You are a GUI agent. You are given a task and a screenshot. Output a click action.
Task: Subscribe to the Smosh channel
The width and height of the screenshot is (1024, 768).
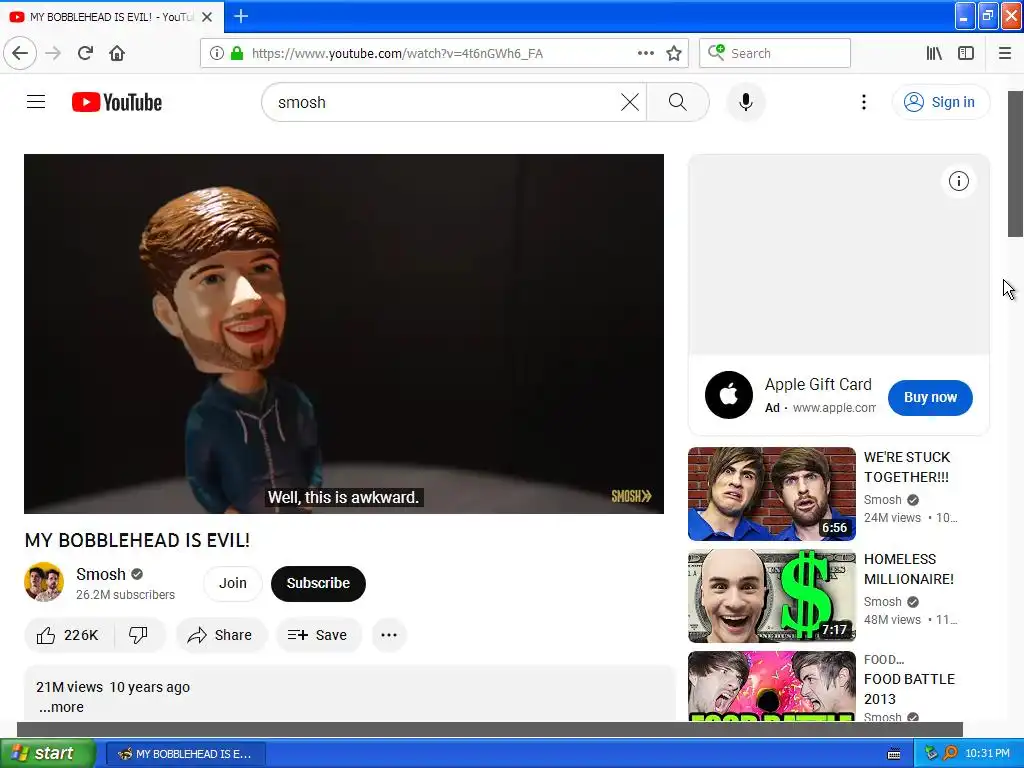[318, 583]
